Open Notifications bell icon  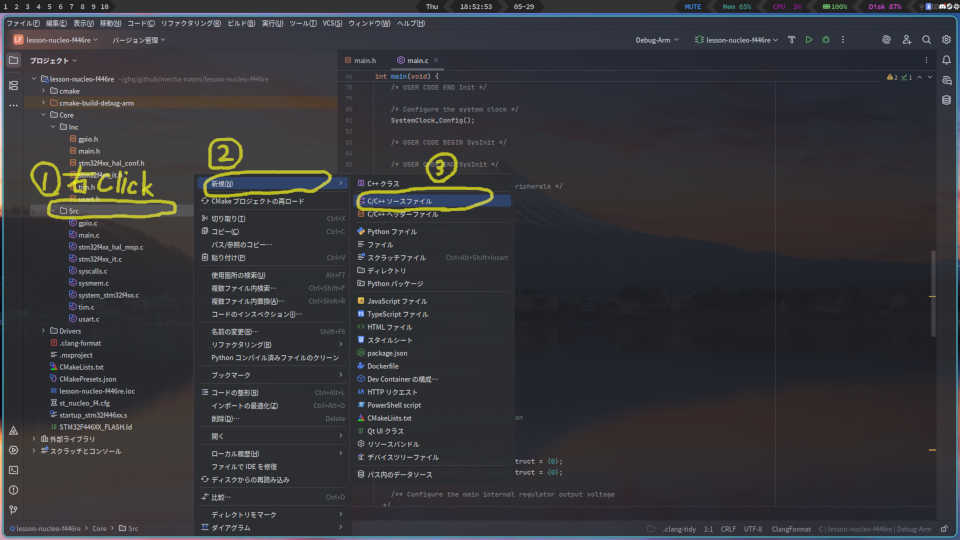947,60
